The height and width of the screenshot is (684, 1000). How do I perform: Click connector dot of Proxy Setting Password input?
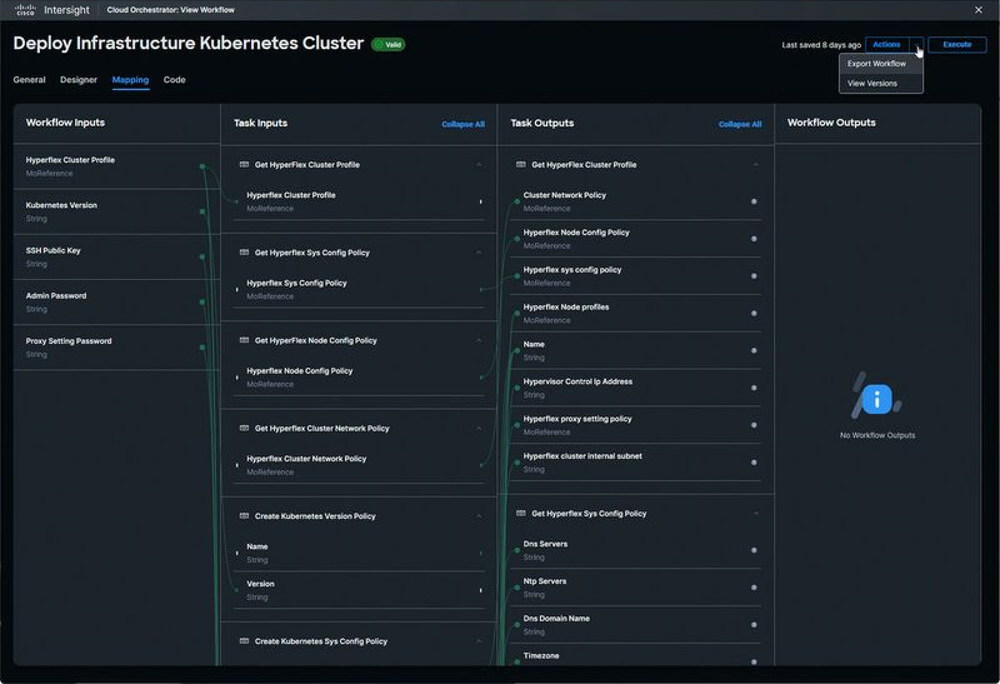click(202, 347)
